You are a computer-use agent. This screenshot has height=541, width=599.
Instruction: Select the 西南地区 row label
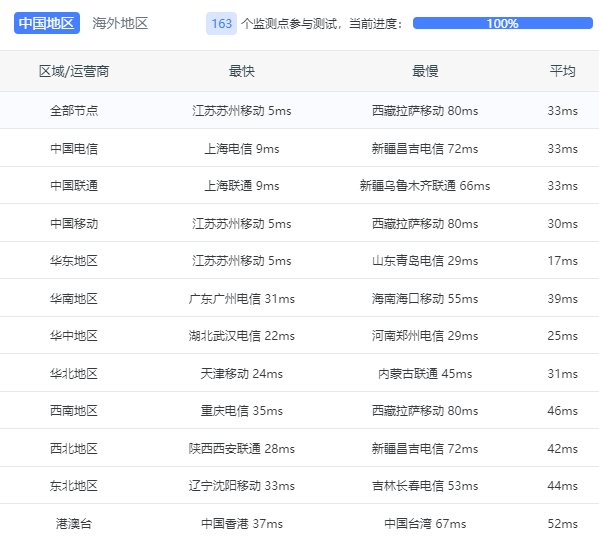(x=74, y=411)
